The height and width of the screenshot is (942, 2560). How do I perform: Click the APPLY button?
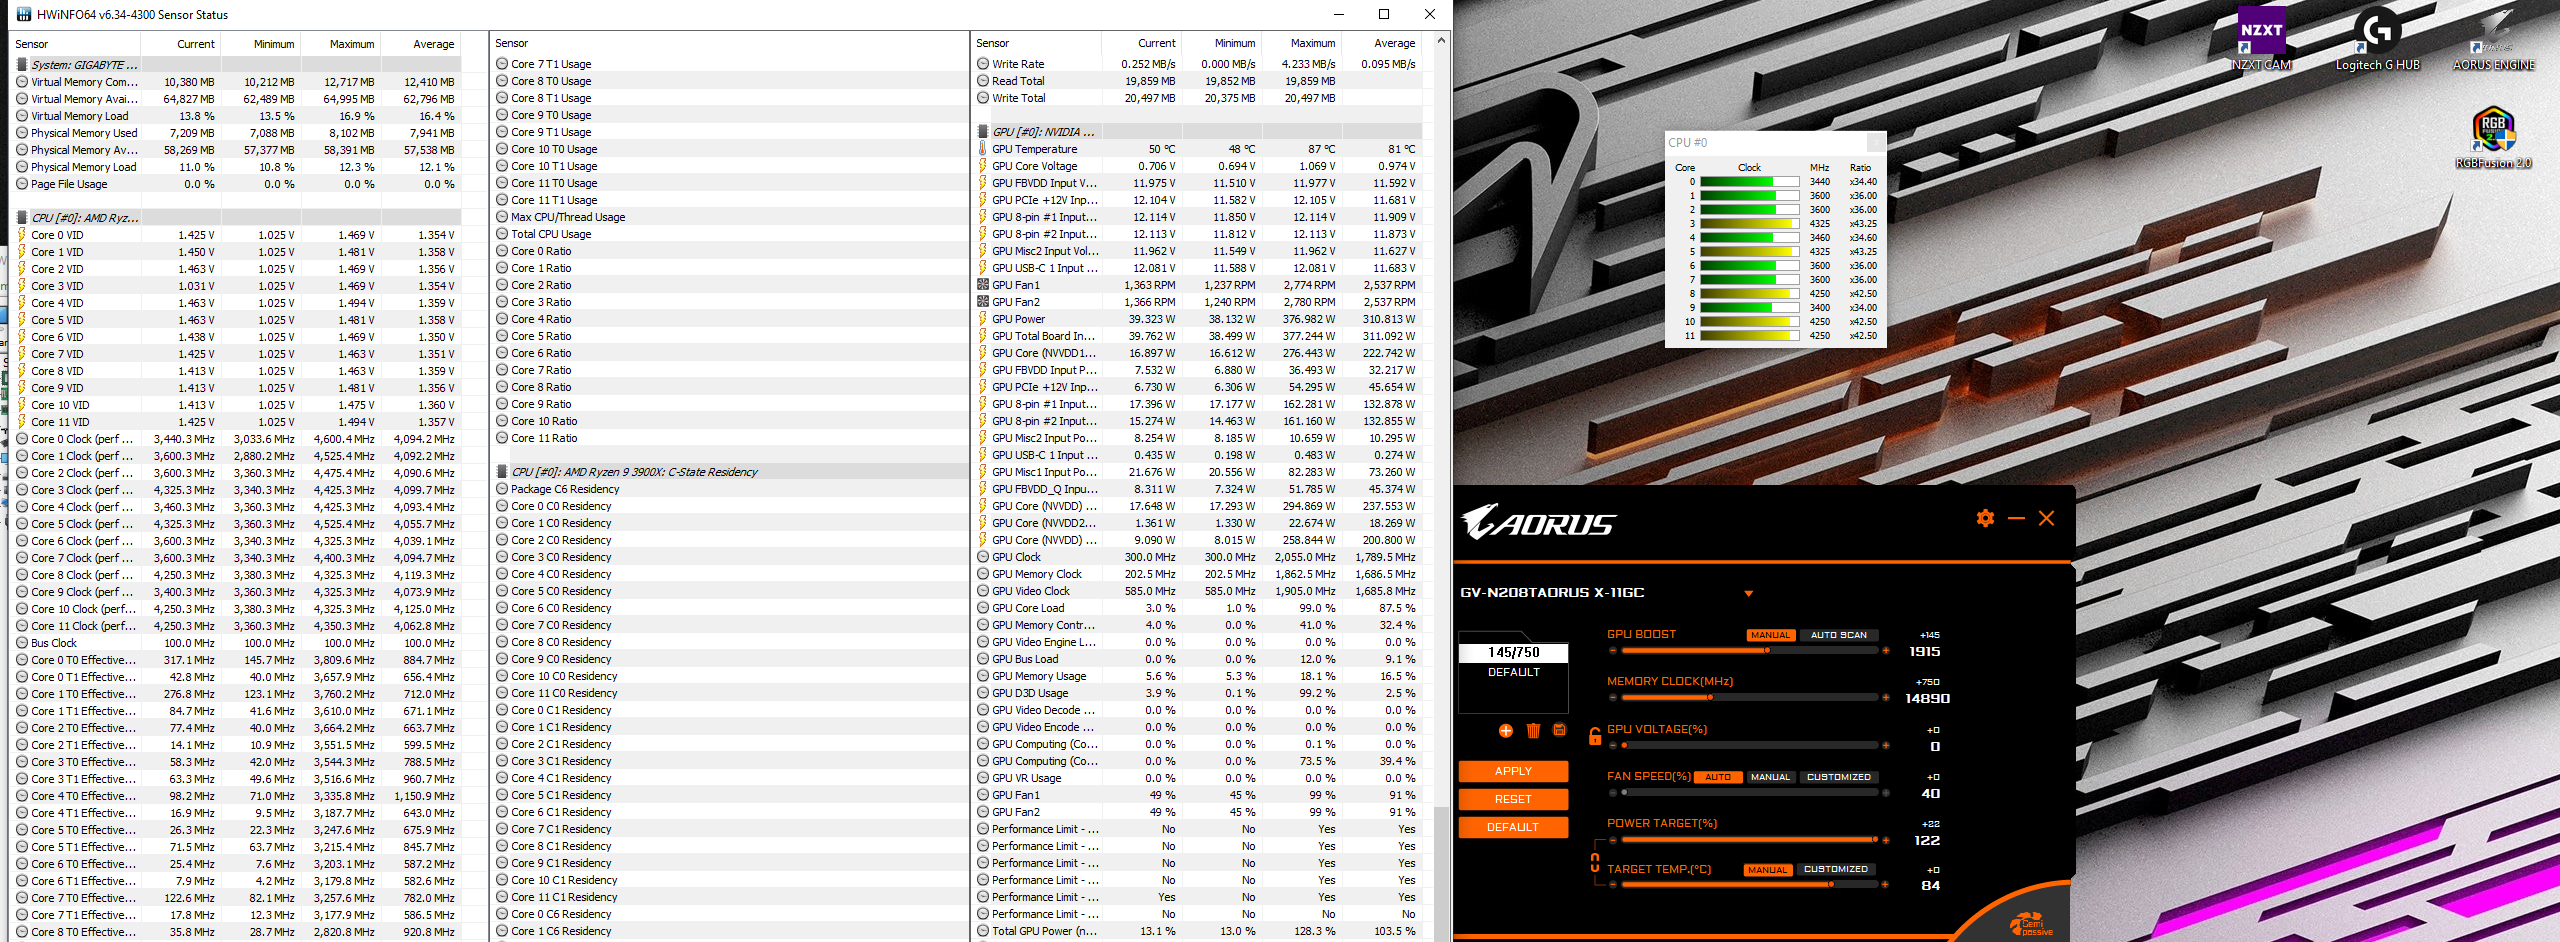pos(1513,772)
